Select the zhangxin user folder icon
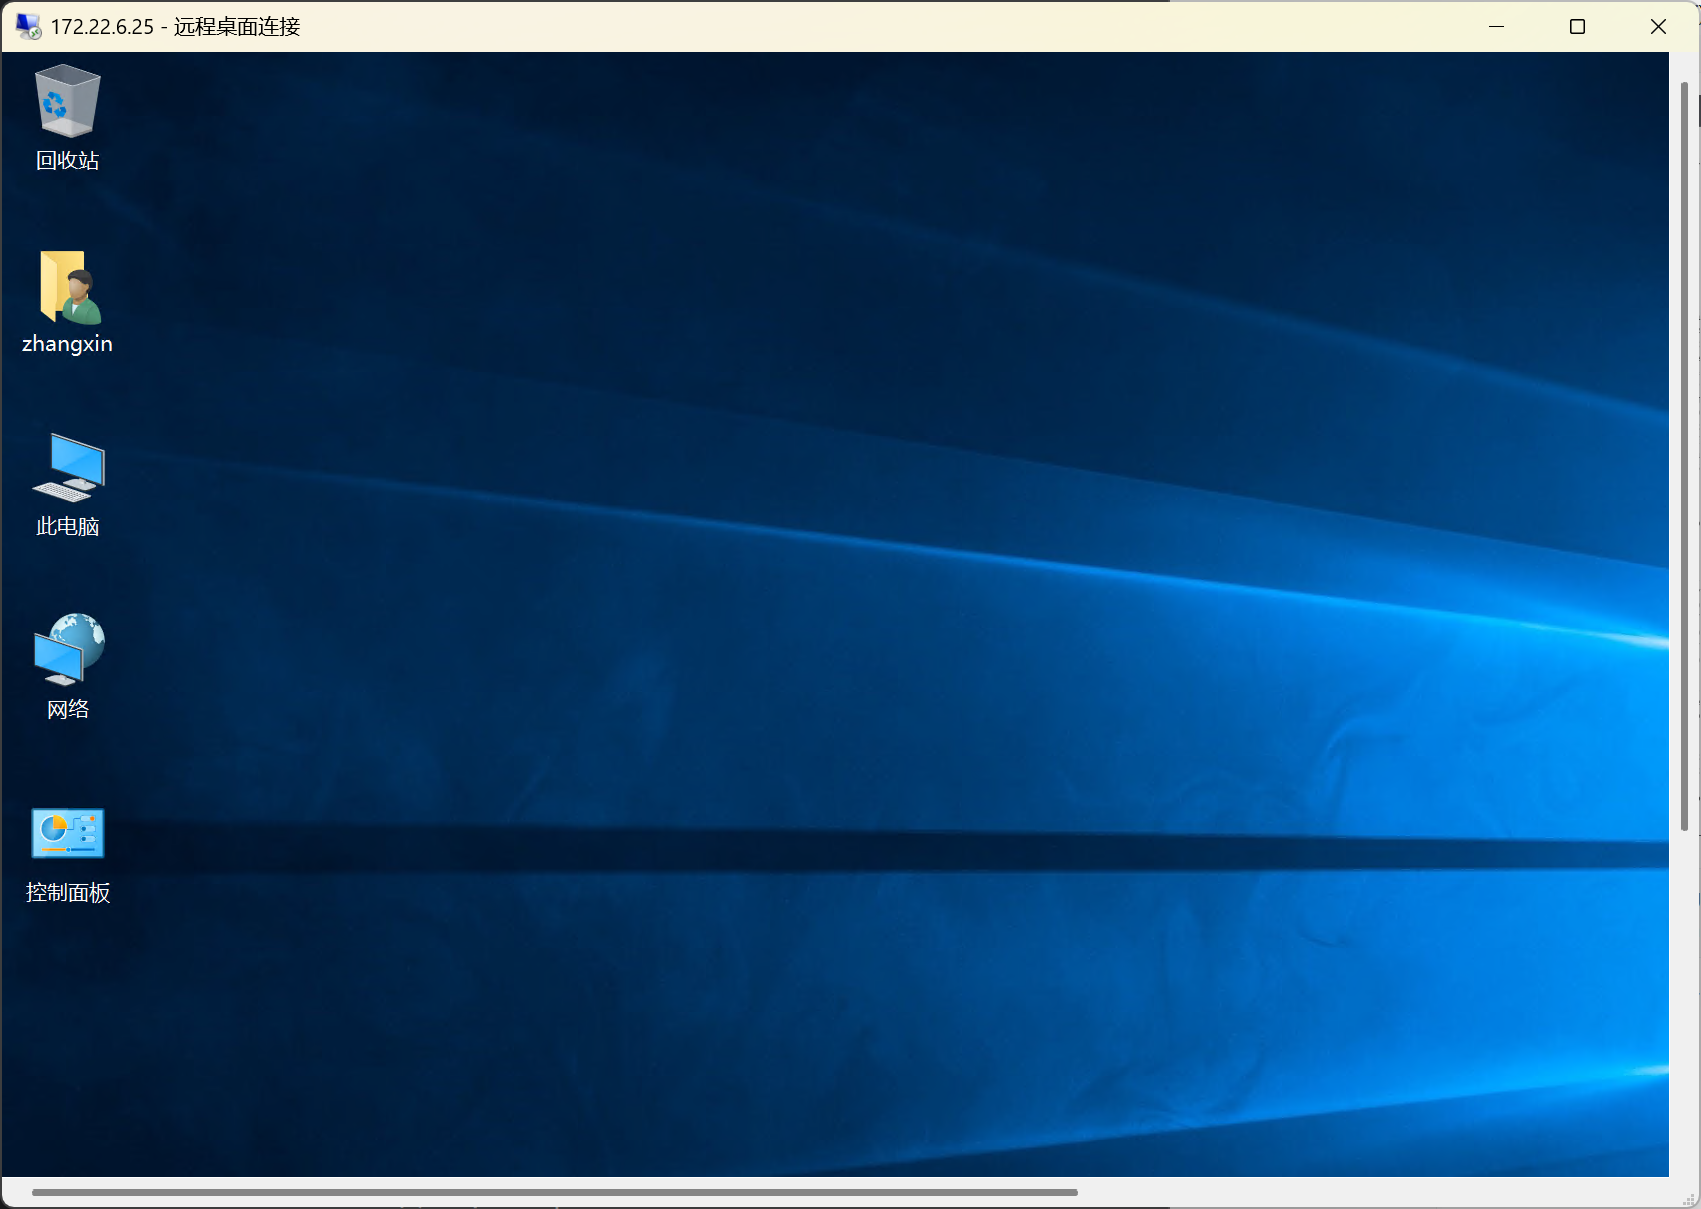The image size is (1701, 1209). pos(68,287)
